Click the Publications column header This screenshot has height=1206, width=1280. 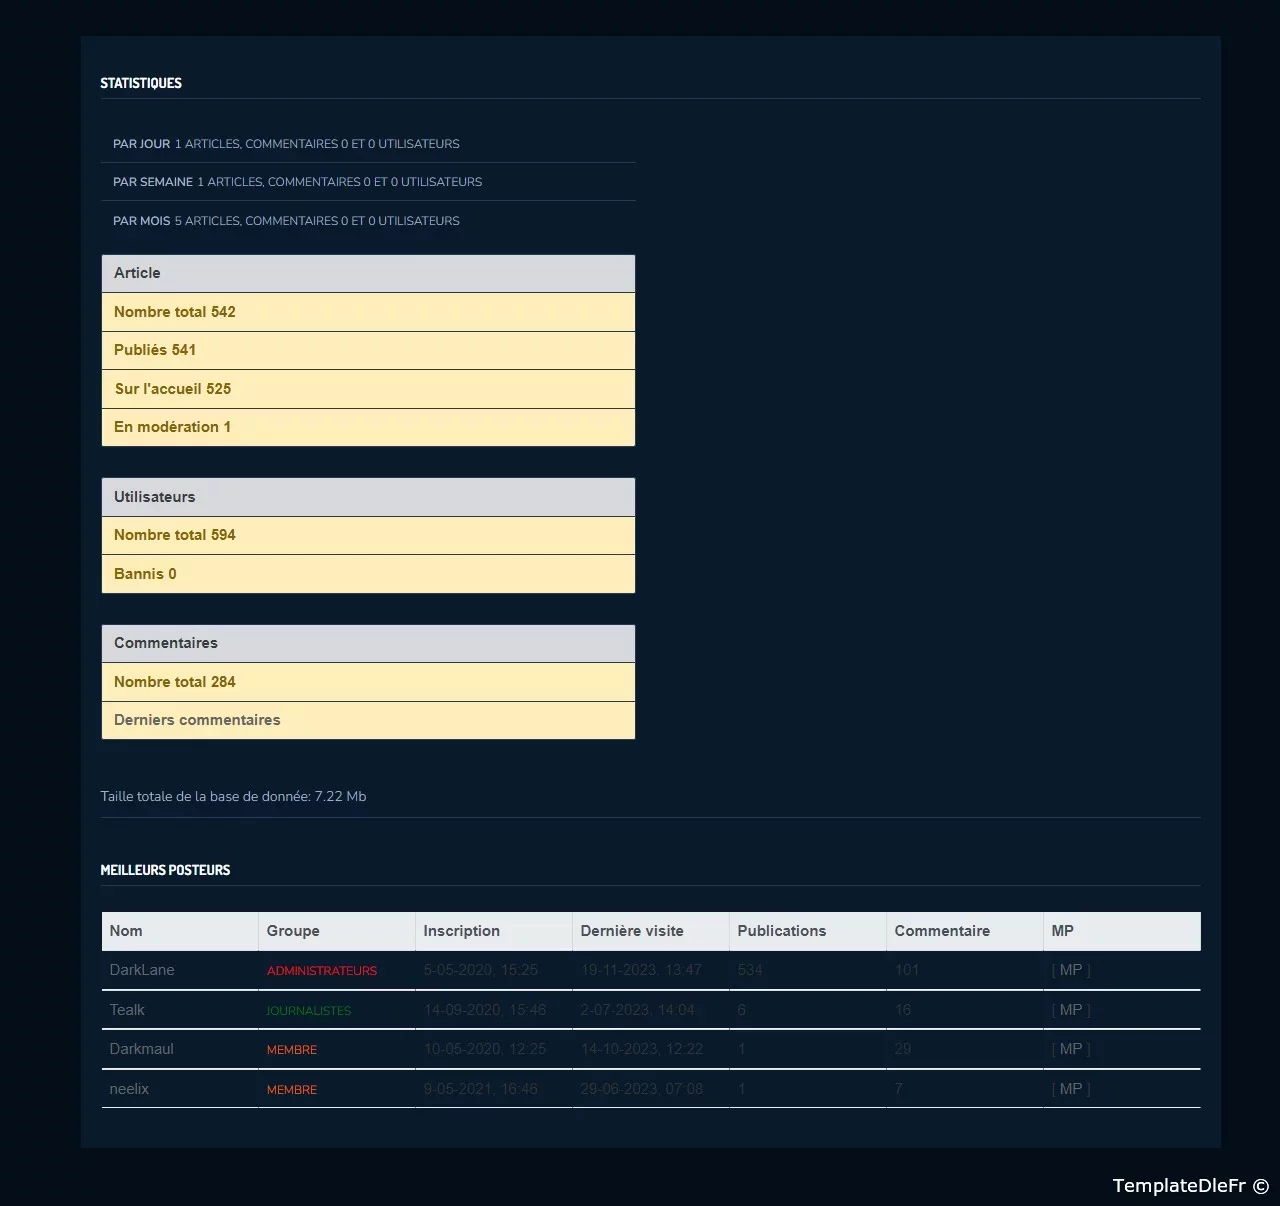(x=782, y=931)
